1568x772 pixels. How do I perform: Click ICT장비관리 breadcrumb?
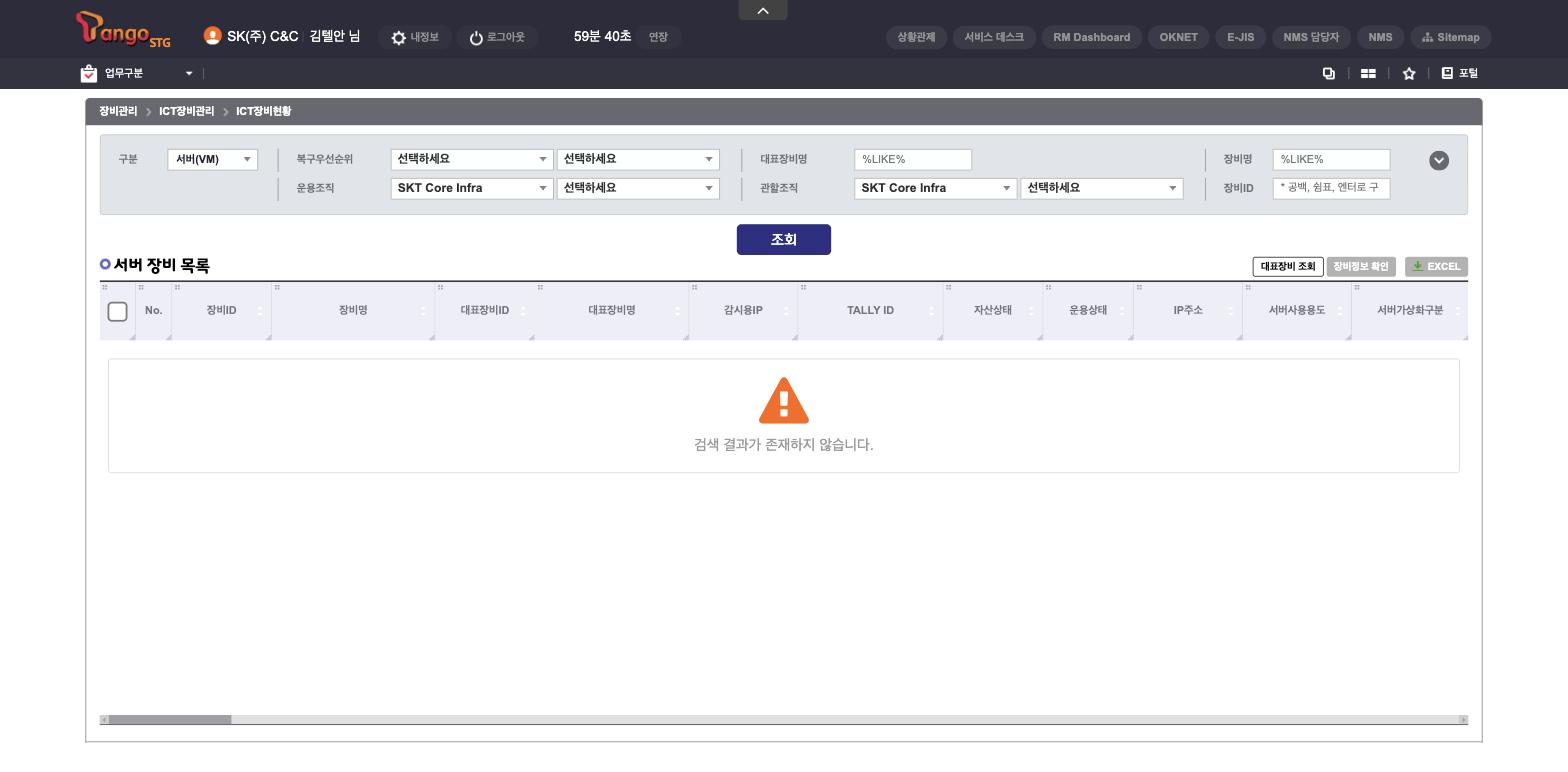[186, 111]
